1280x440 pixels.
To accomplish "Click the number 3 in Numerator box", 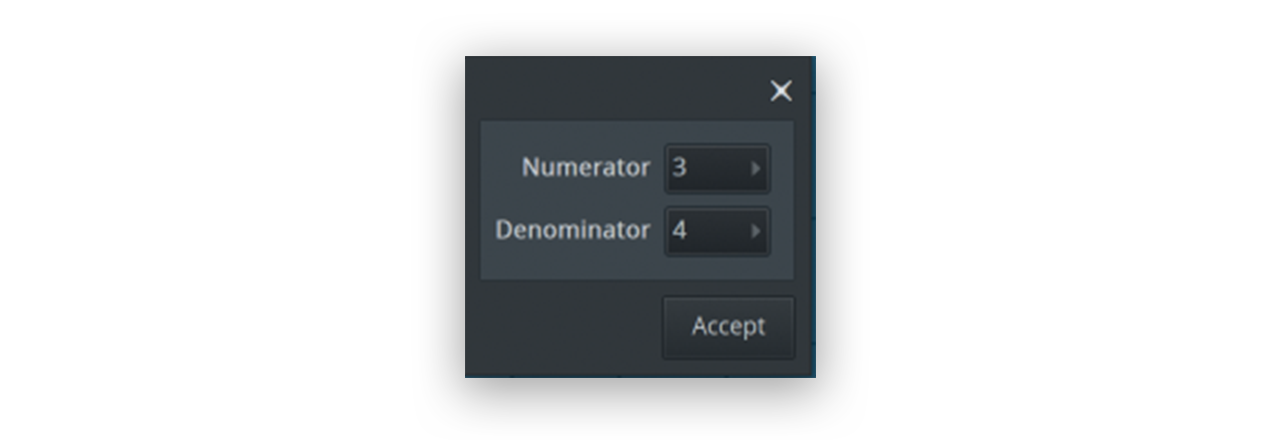I will tap(679, 168).
